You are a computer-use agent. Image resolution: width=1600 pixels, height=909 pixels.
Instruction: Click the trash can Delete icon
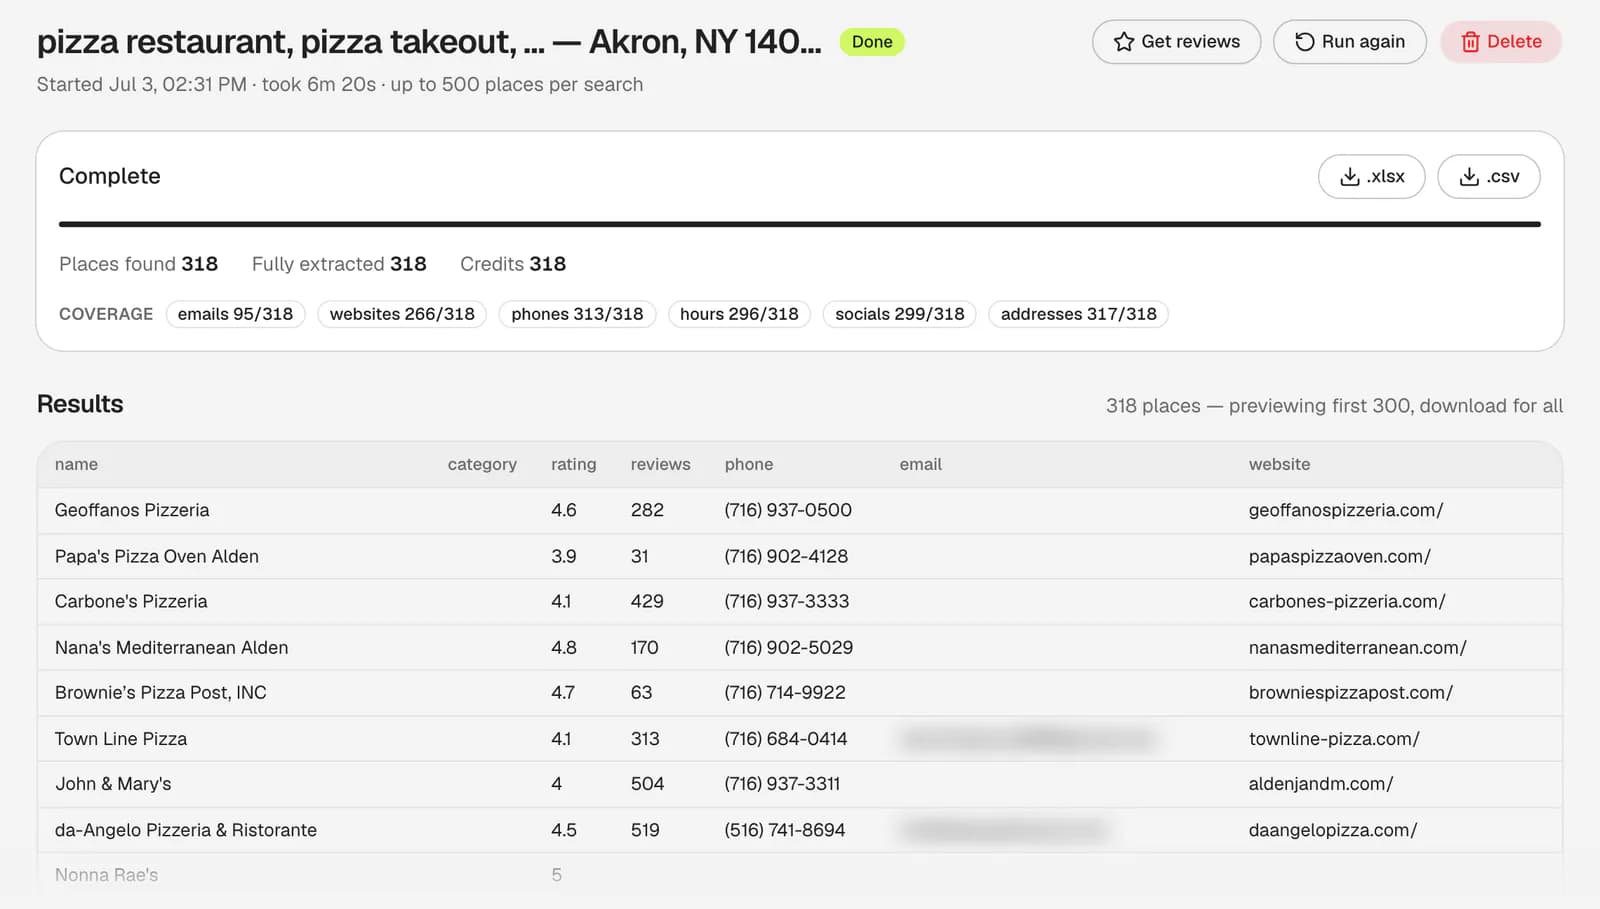click(1470, 42)
